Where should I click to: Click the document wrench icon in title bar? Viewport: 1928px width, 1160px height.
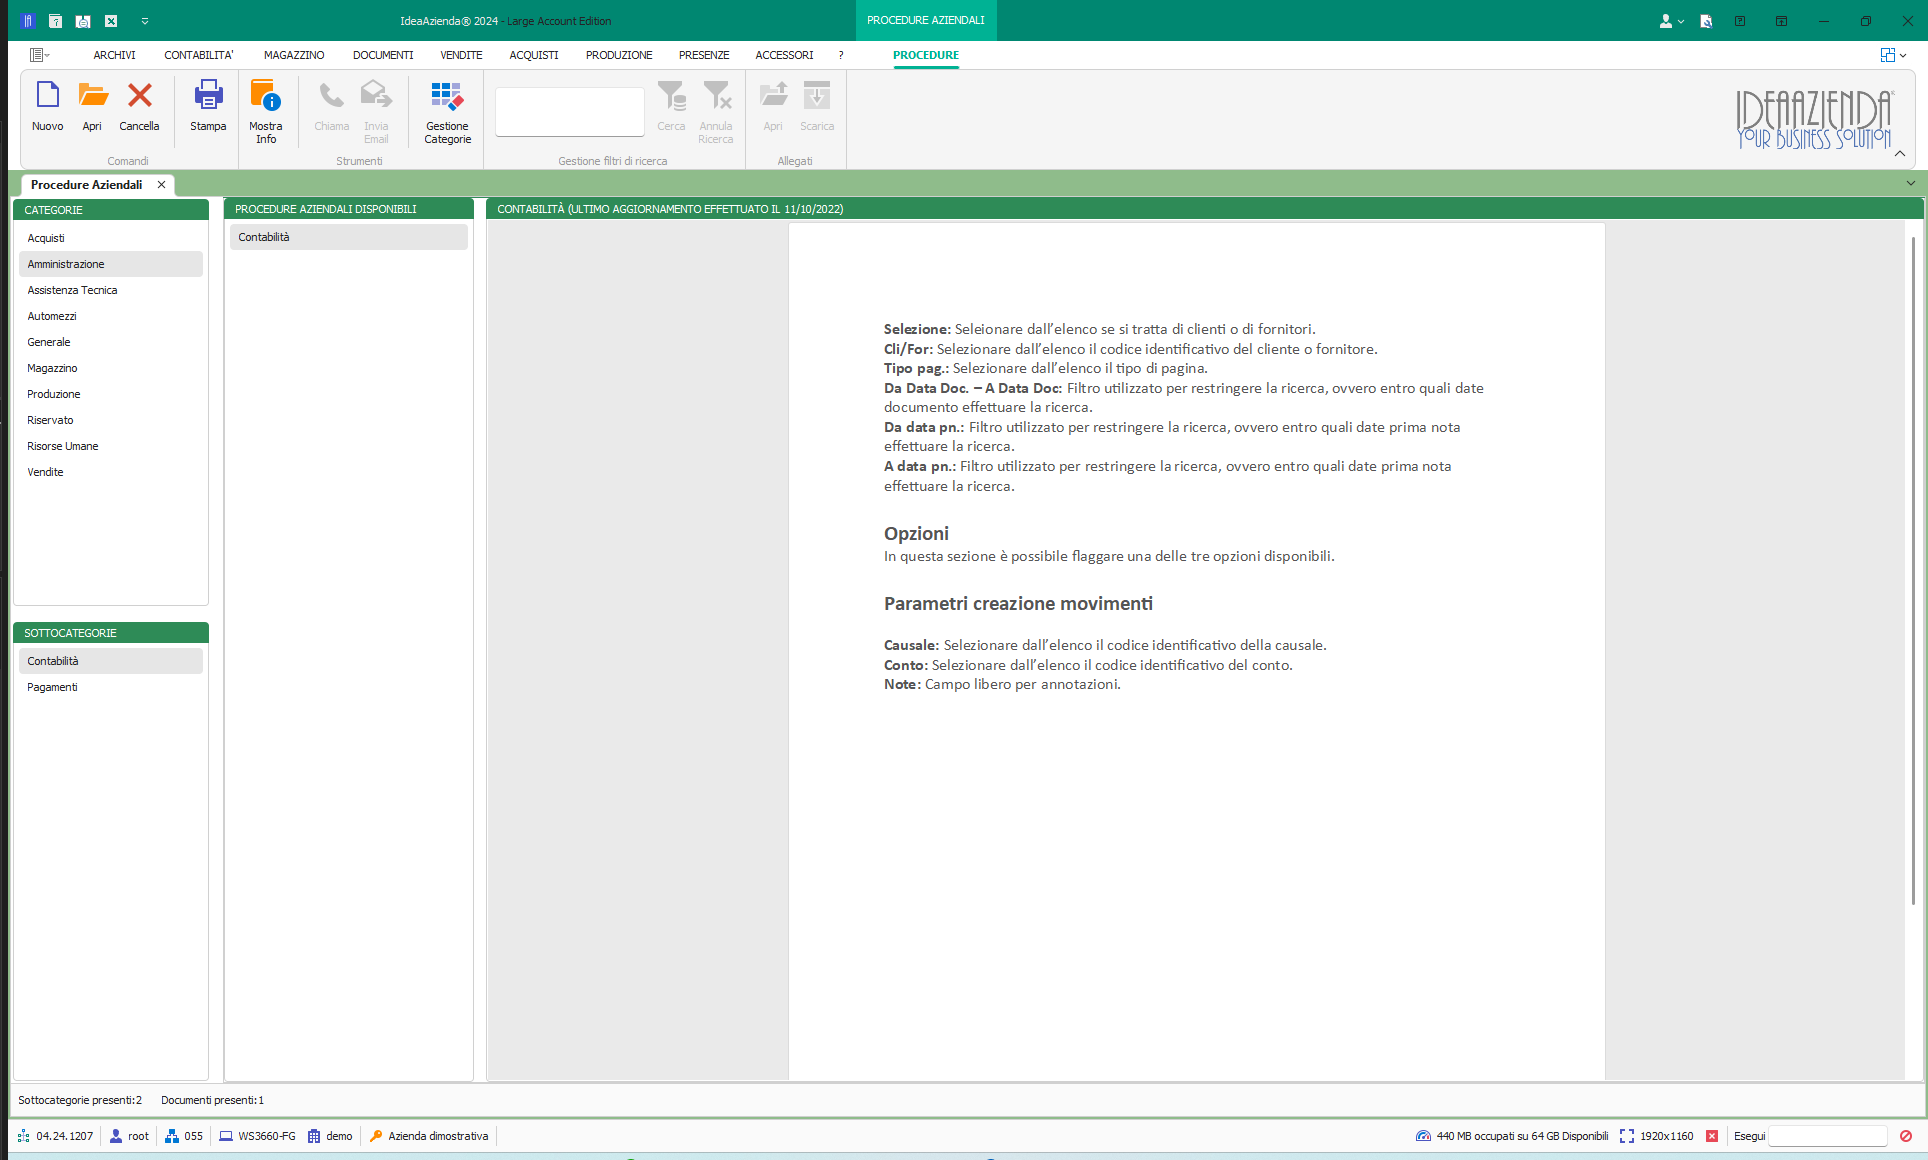pos(1706,21)
